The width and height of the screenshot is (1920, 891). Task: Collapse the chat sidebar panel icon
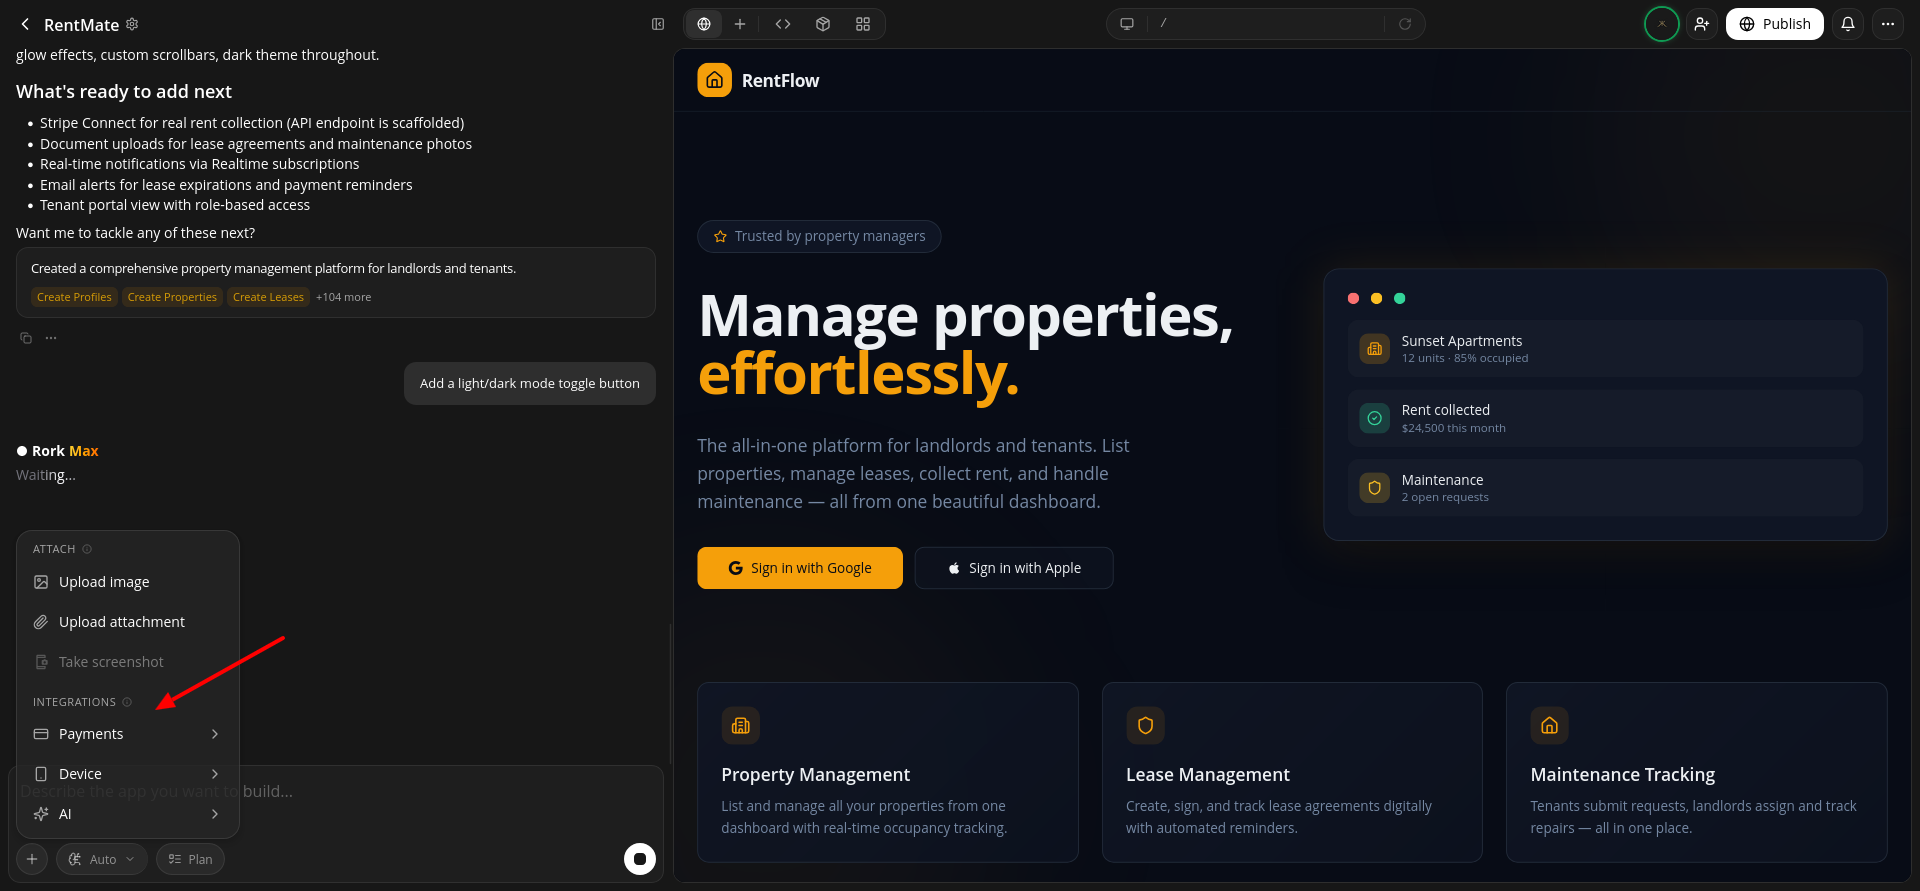(x=658, y=24)
